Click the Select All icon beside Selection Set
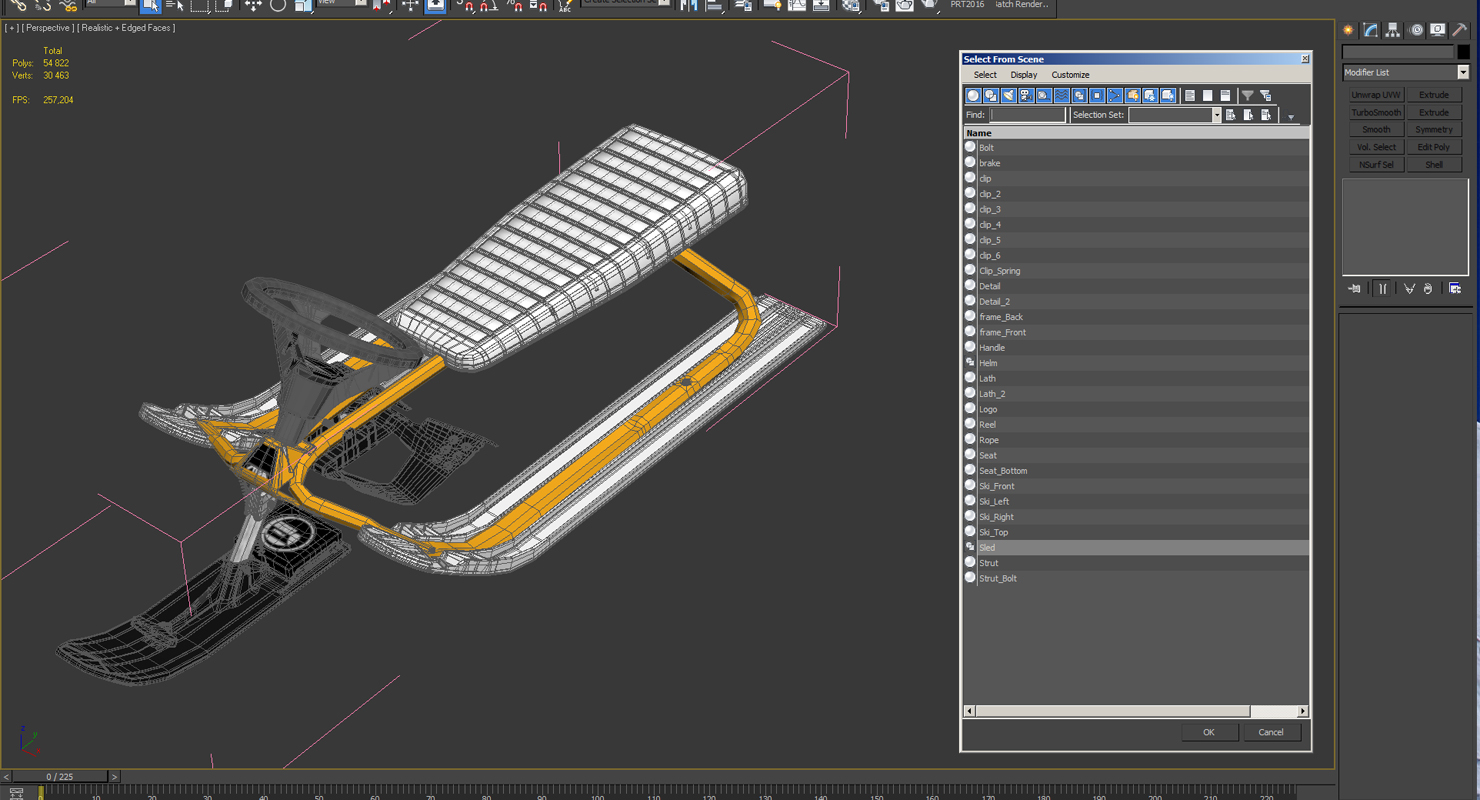Image resolution: width=1480 pixels, height=800 pixels. [x=1231, y=115]
